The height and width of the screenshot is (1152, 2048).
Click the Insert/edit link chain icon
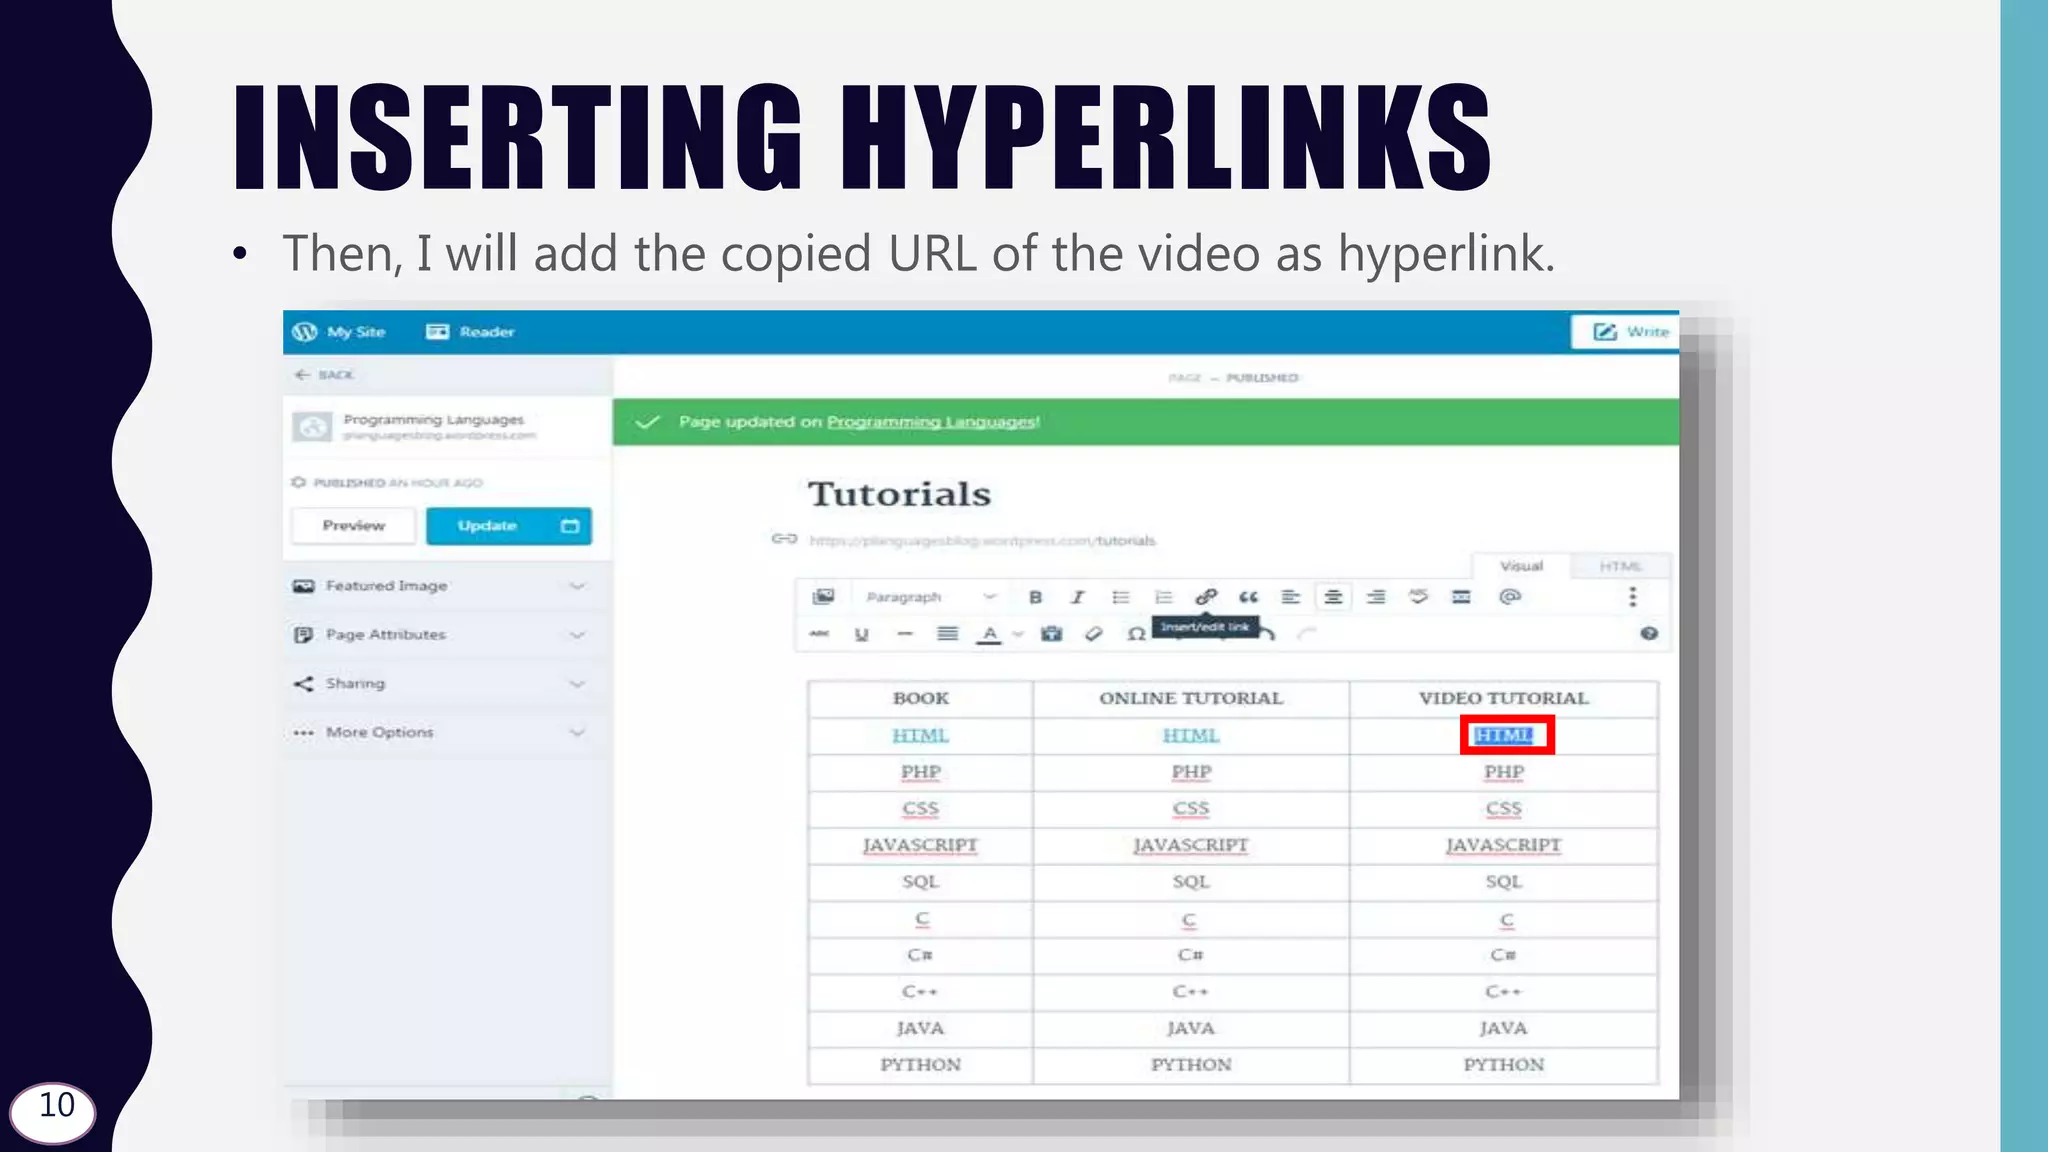pyautogui.click(x=1206, y=597)
